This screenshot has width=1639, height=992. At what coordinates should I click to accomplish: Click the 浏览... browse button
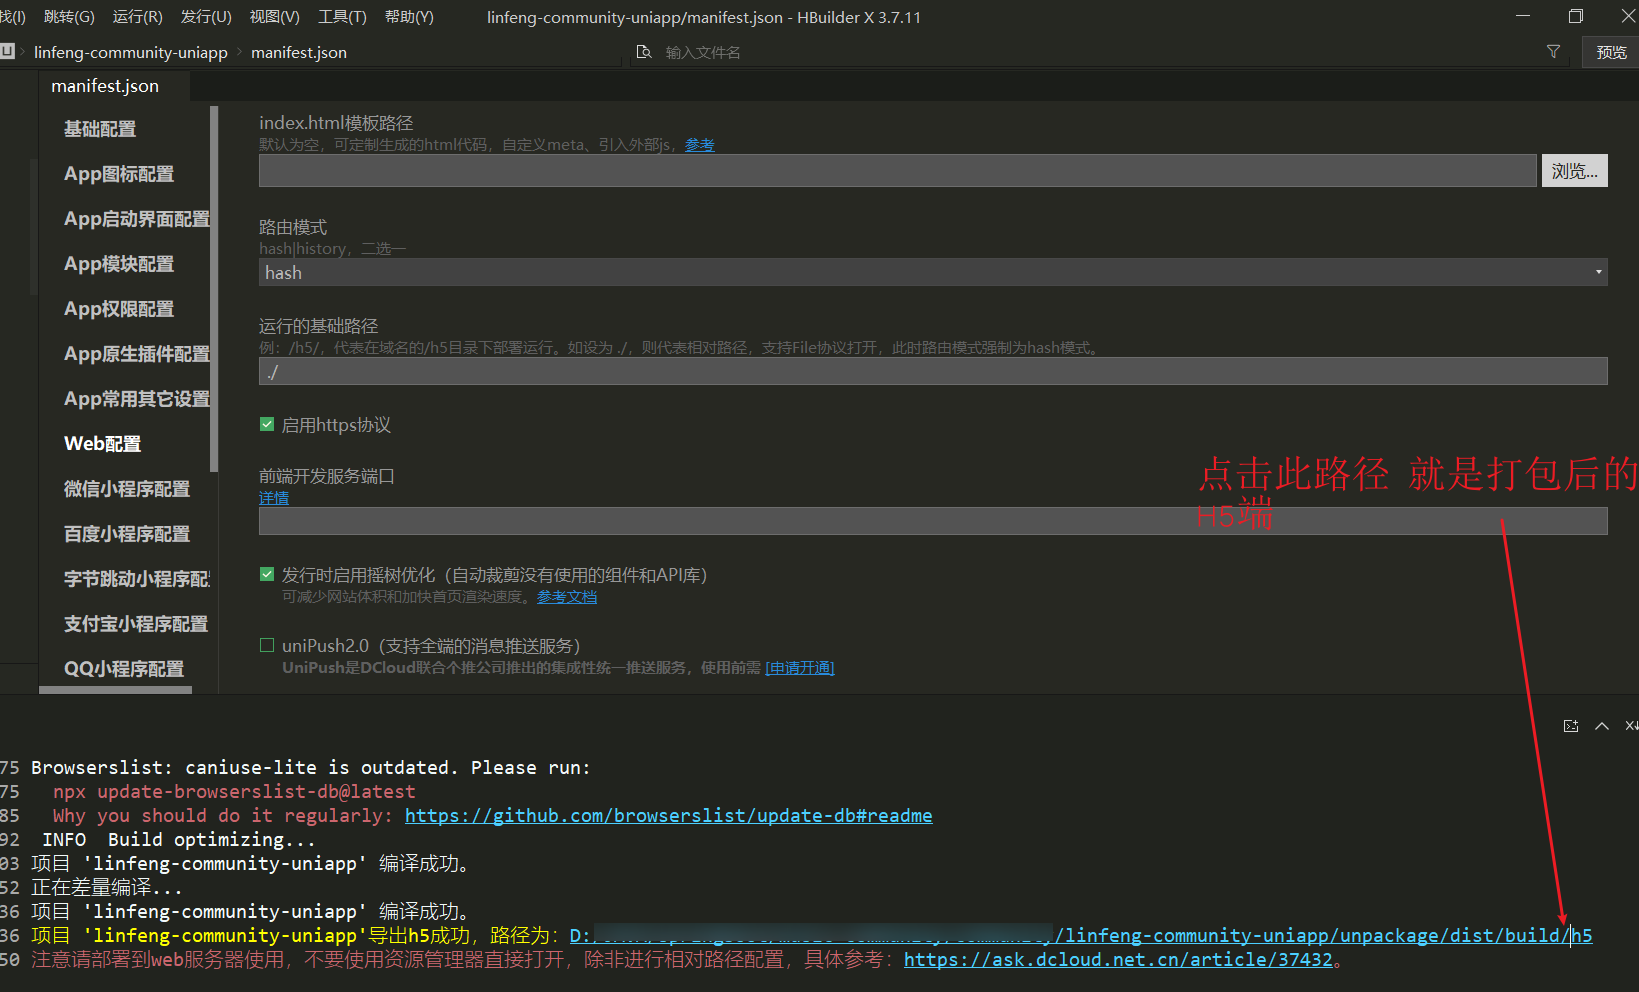coord(1575,171)
